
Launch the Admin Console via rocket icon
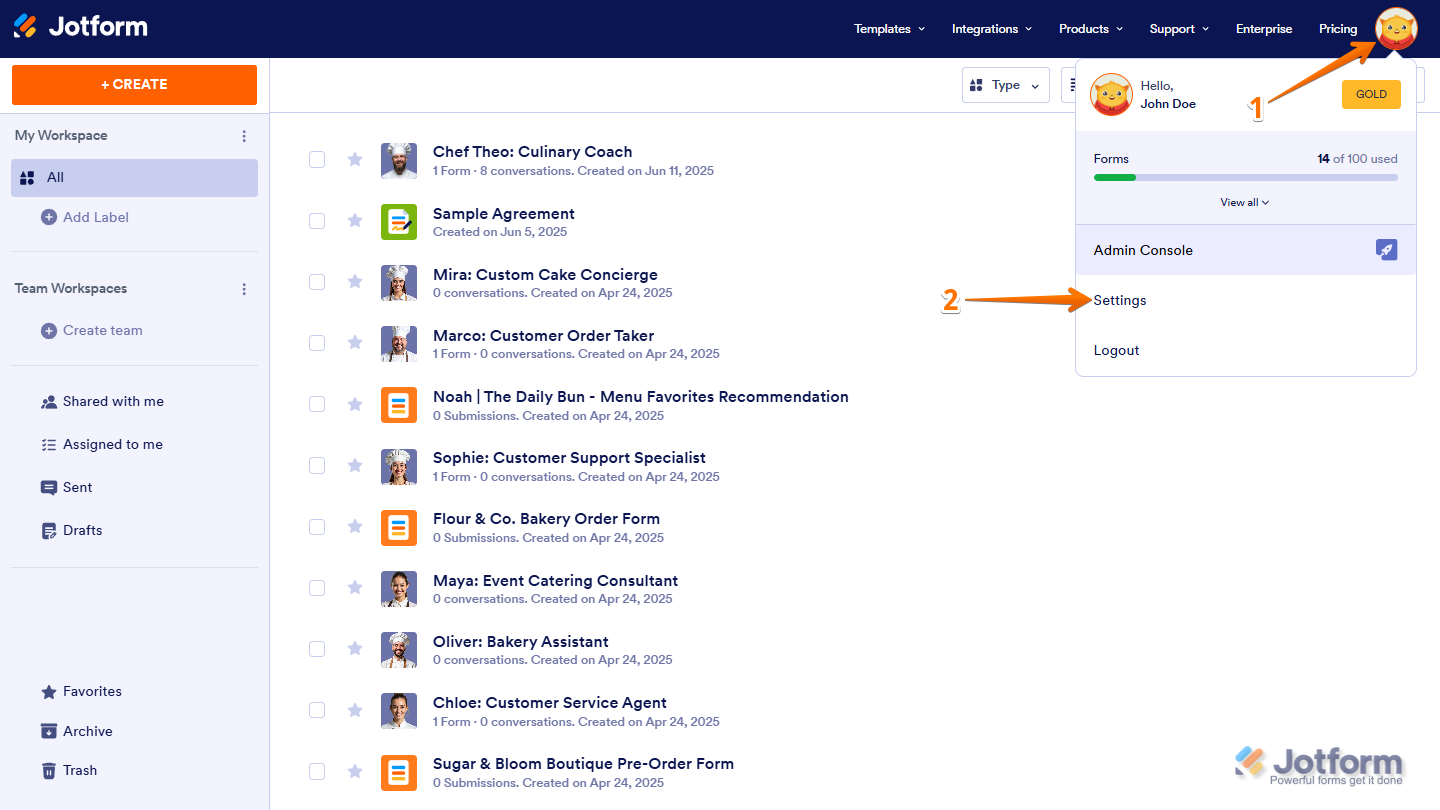tap(1386, 249)
